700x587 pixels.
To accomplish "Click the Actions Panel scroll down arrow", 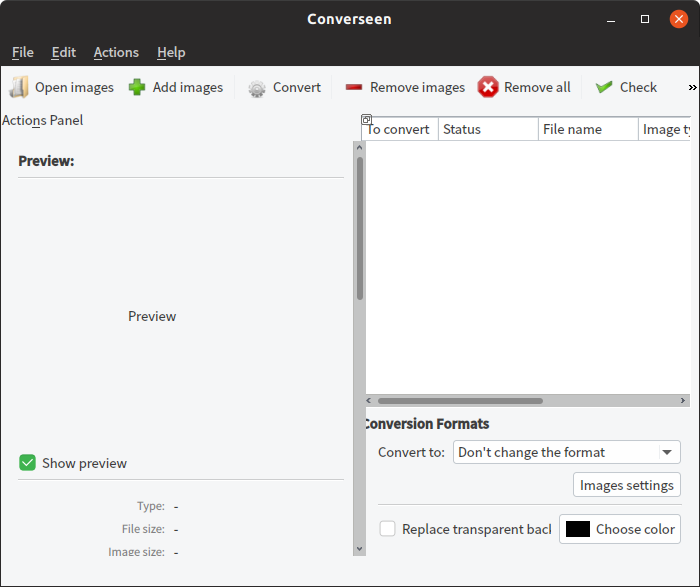I will [x=359, y=549].
